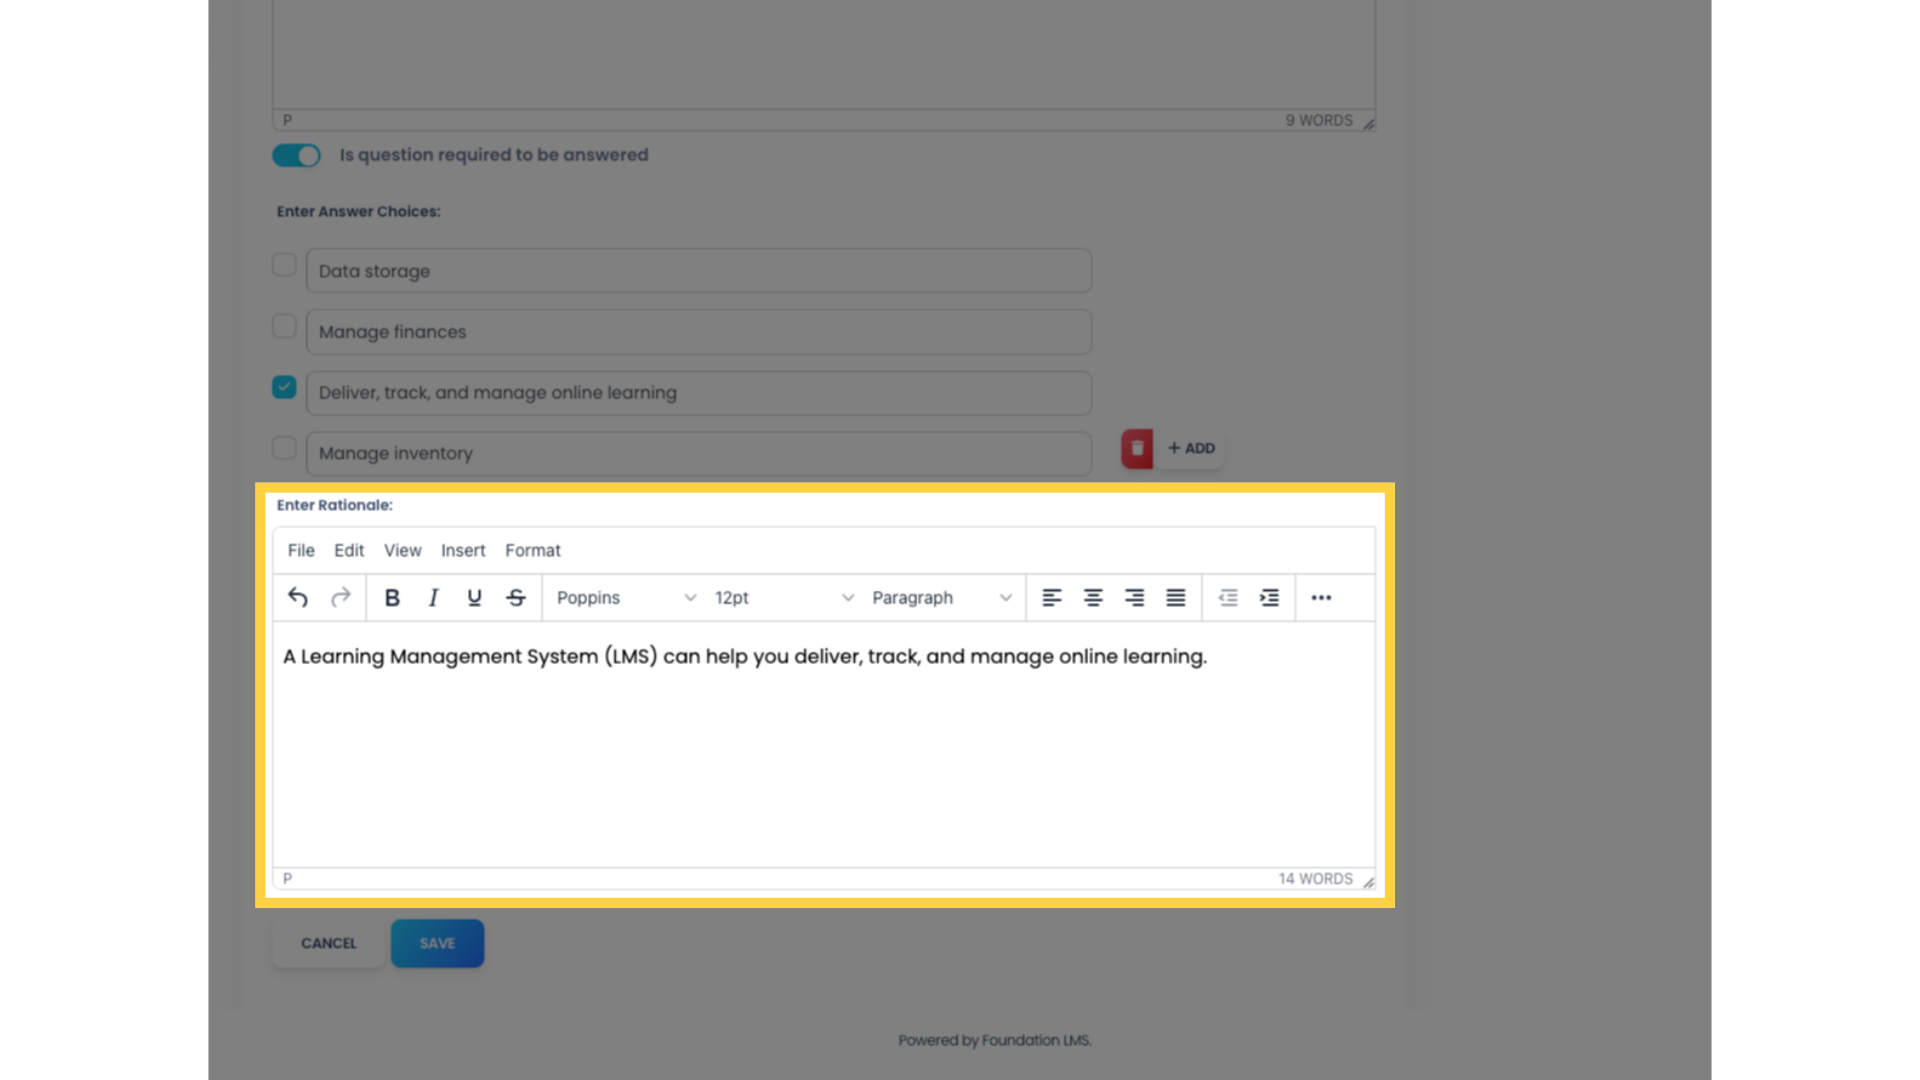Open the Format menu in rationale editor
This screenshot has height=1080, width=1920.
click(x=533, y=550)
